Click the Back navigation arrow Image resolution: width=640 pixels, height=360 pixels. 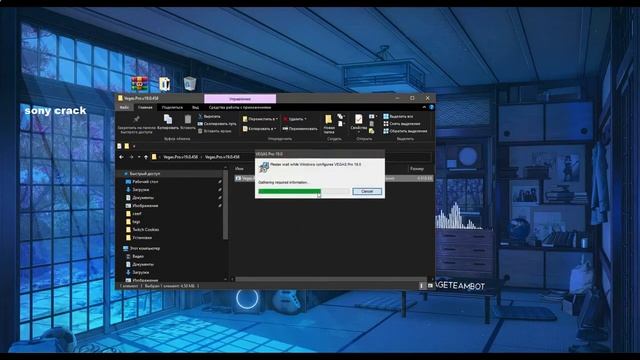[121, 157]
